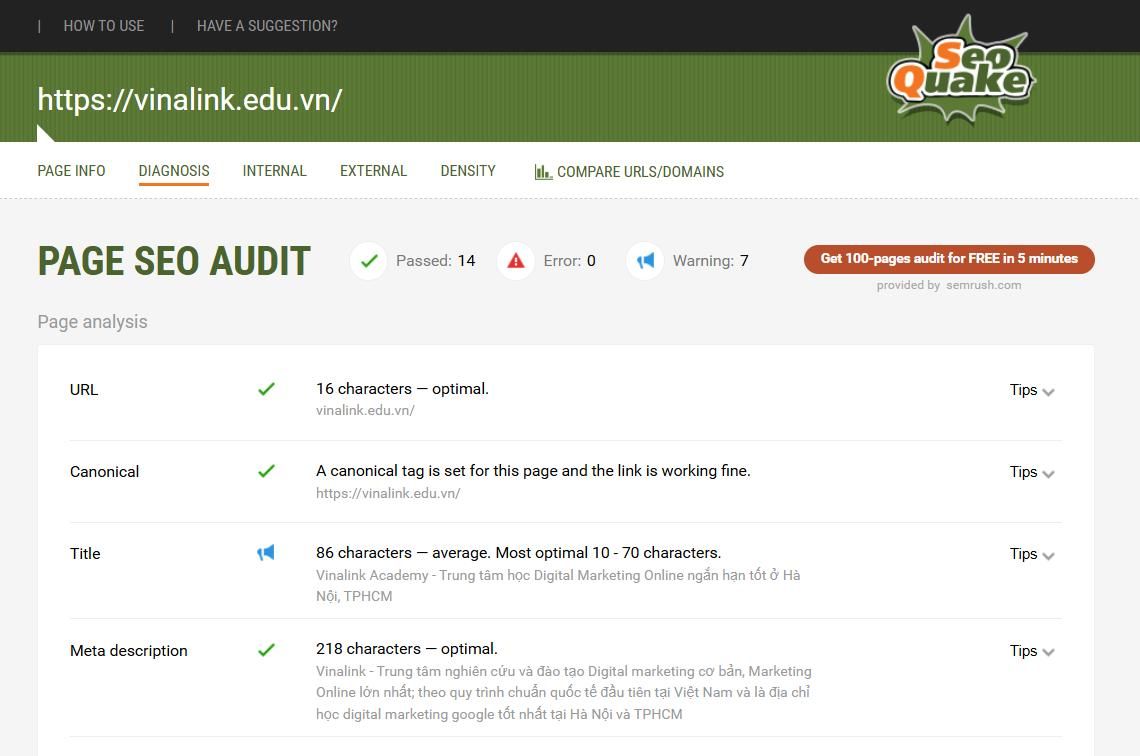Click the 'Meta description' row label

tap(129, 651)
